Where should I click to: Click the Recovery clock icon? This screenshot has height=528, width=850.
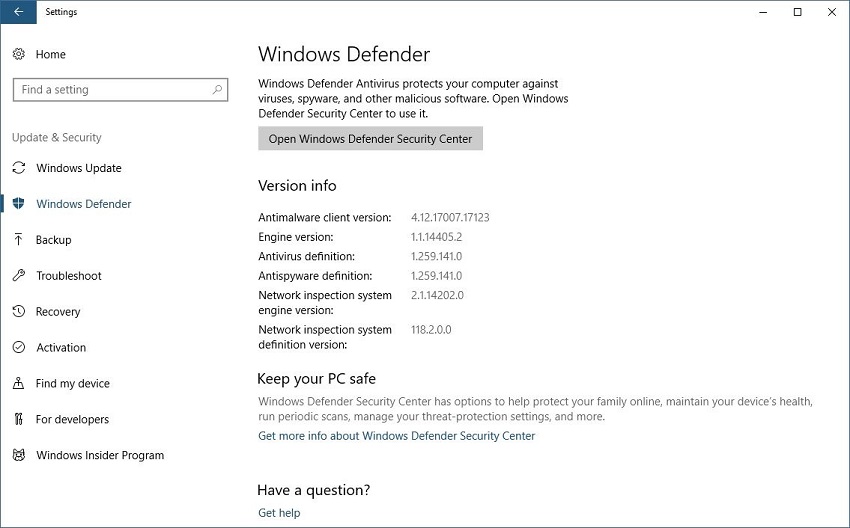pyautogui.click(x=19, y=312)
